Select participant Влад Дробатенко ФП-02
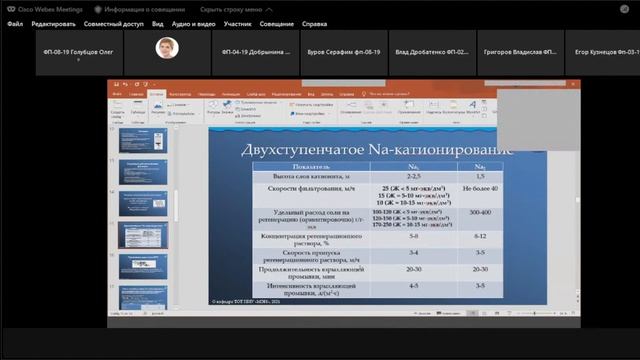 432,53
